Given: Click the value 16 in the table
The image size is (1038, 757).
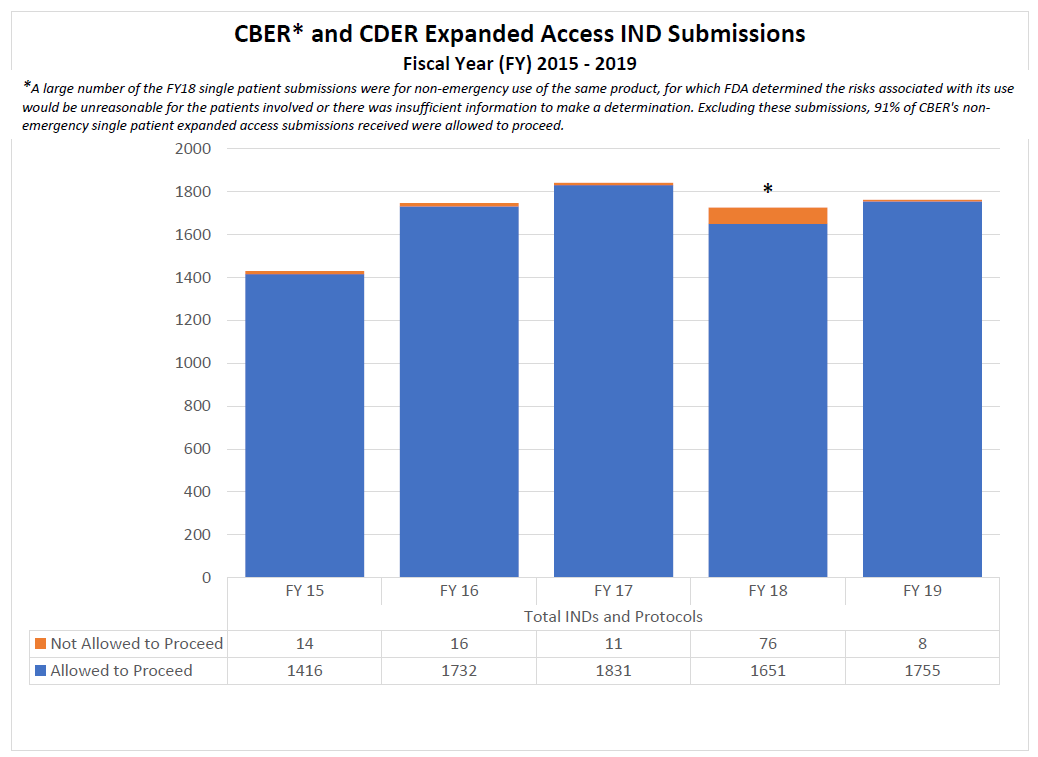Looking at the screenshot, I should [459, 644].
